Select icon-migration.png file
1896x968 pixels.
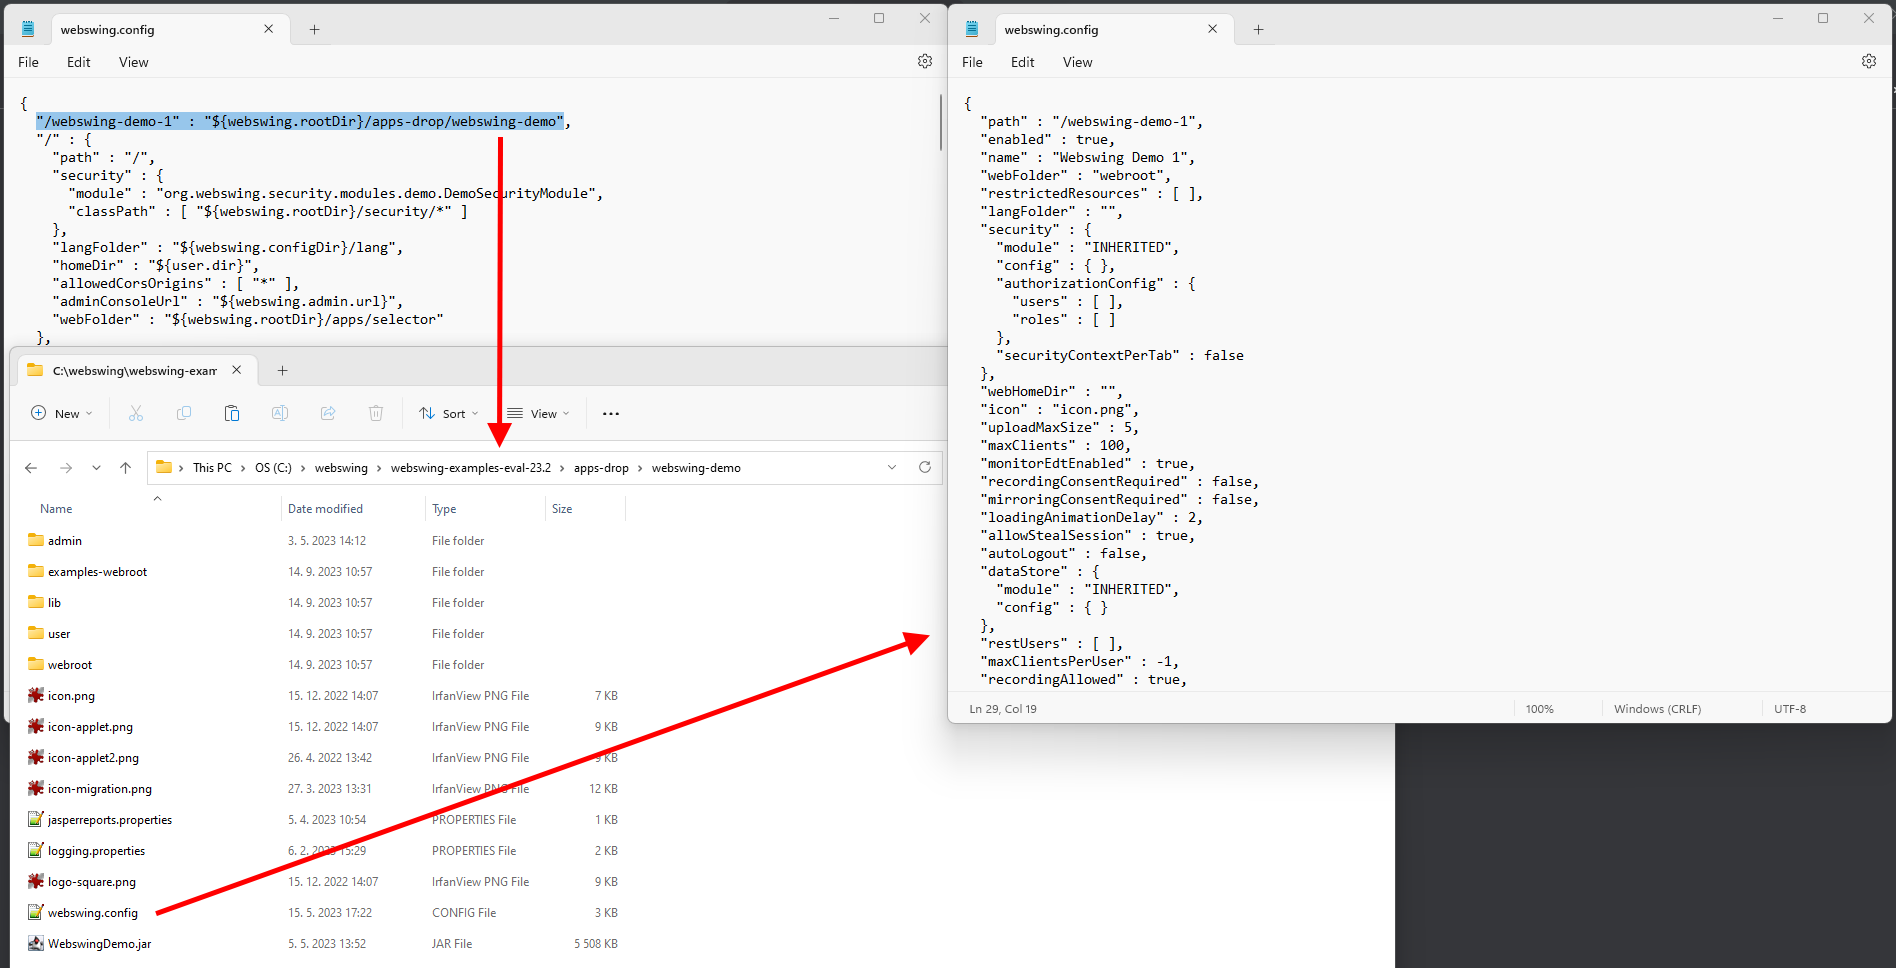coord(100,788)
